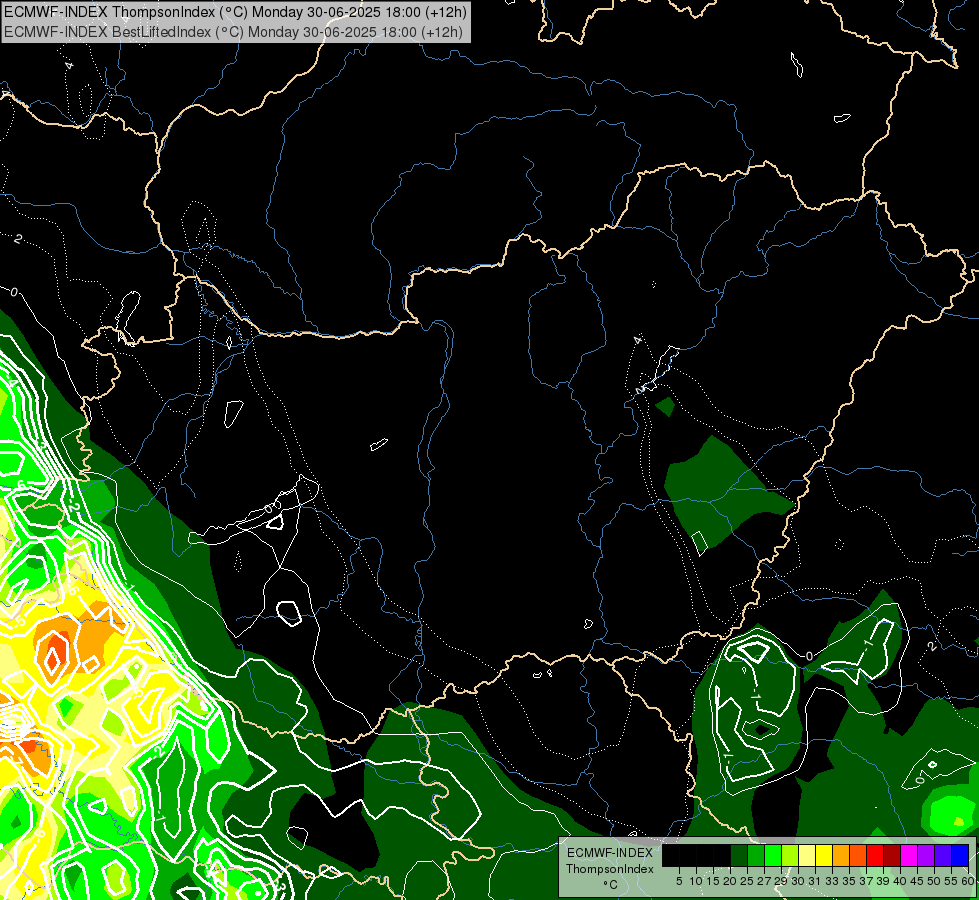979x900 pixels.
Task: Click the dark green 20–25 legend swatch
Action: click(739, 856)
